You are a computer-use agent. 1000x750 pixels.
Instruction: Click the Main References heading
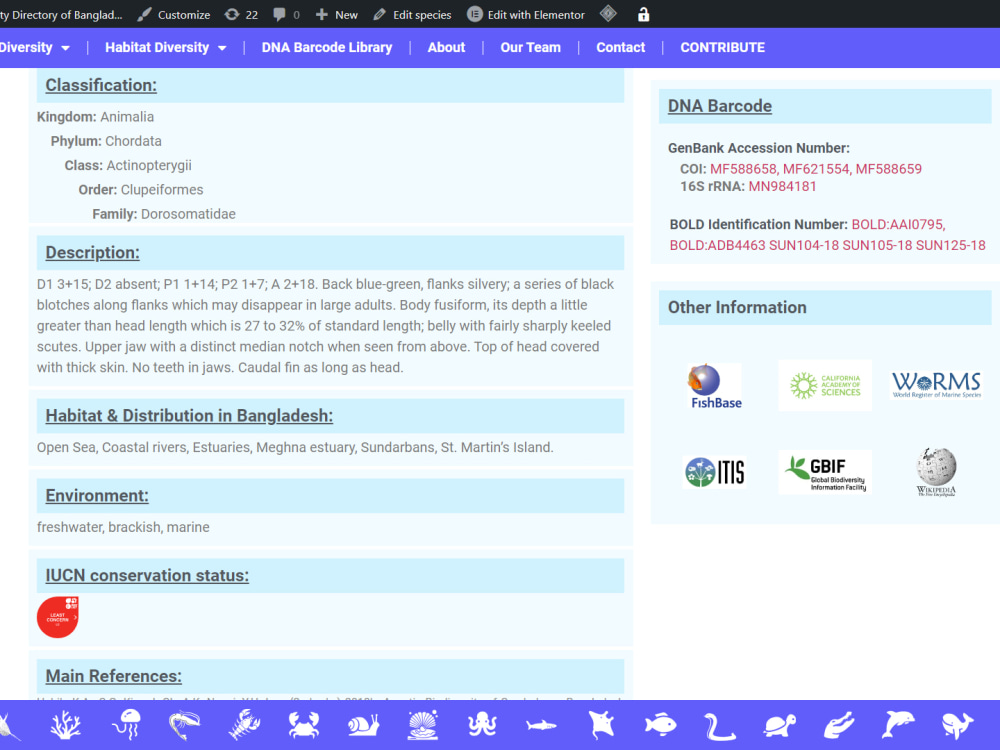[x=114, y=676]
